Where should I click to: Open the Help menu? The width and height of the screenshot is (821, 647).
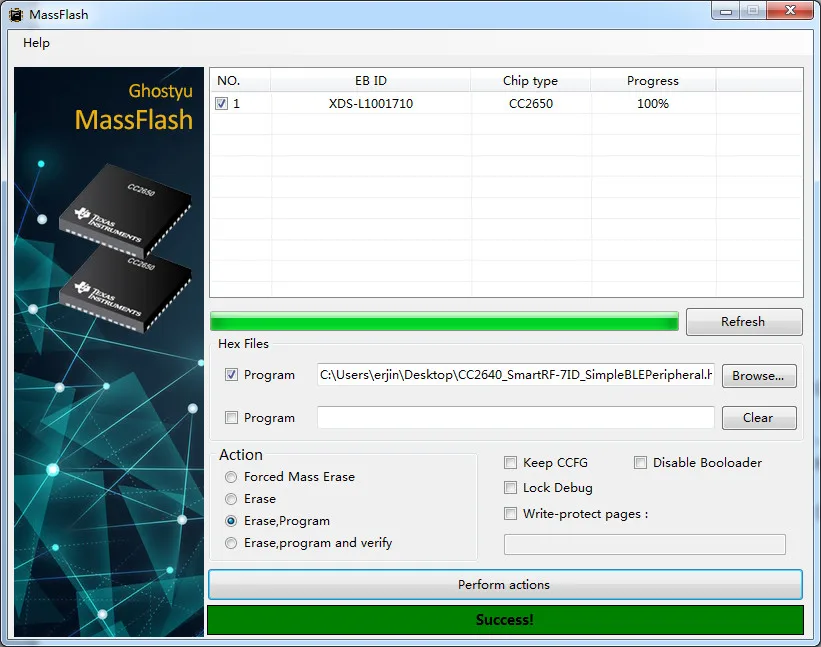[x=36, y=43]
